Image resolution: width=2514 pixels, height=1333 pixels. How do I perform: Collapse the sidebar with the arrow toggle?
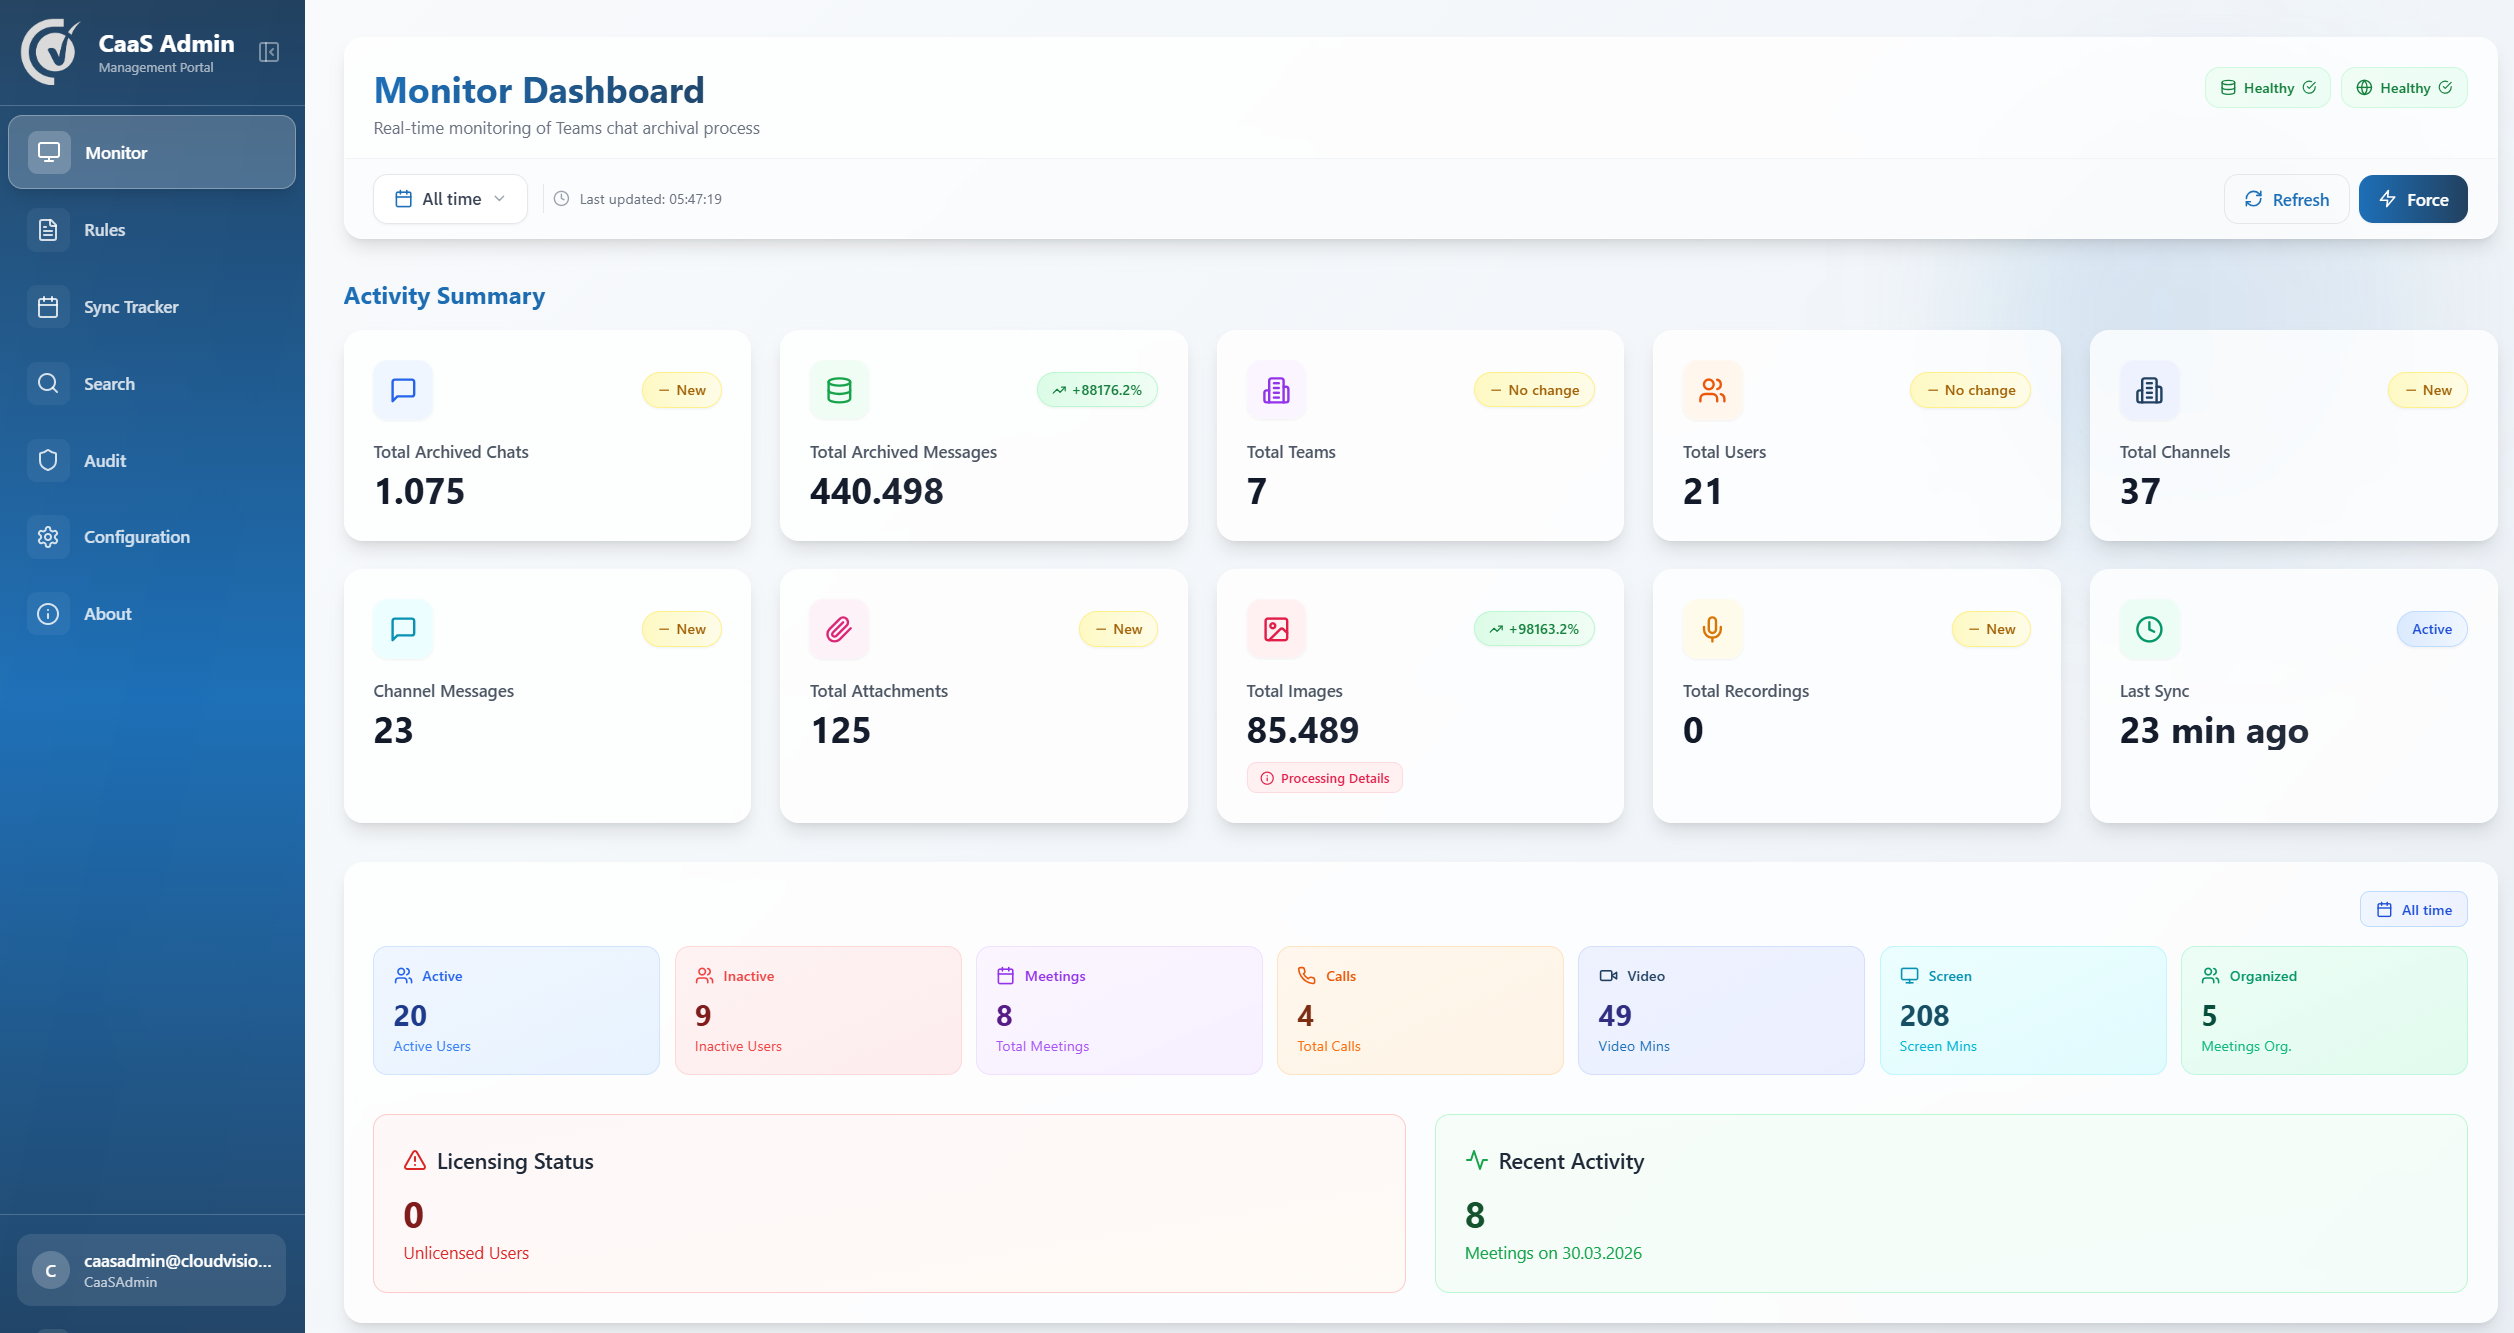(268, 53)
